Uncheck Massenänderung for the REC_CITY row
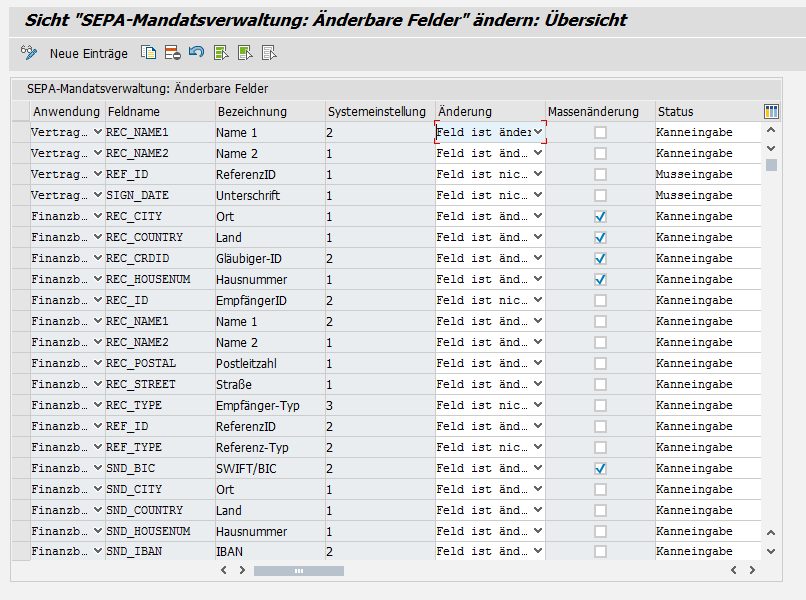Viewport: 806px width, 600px height. tap(600, 216)
